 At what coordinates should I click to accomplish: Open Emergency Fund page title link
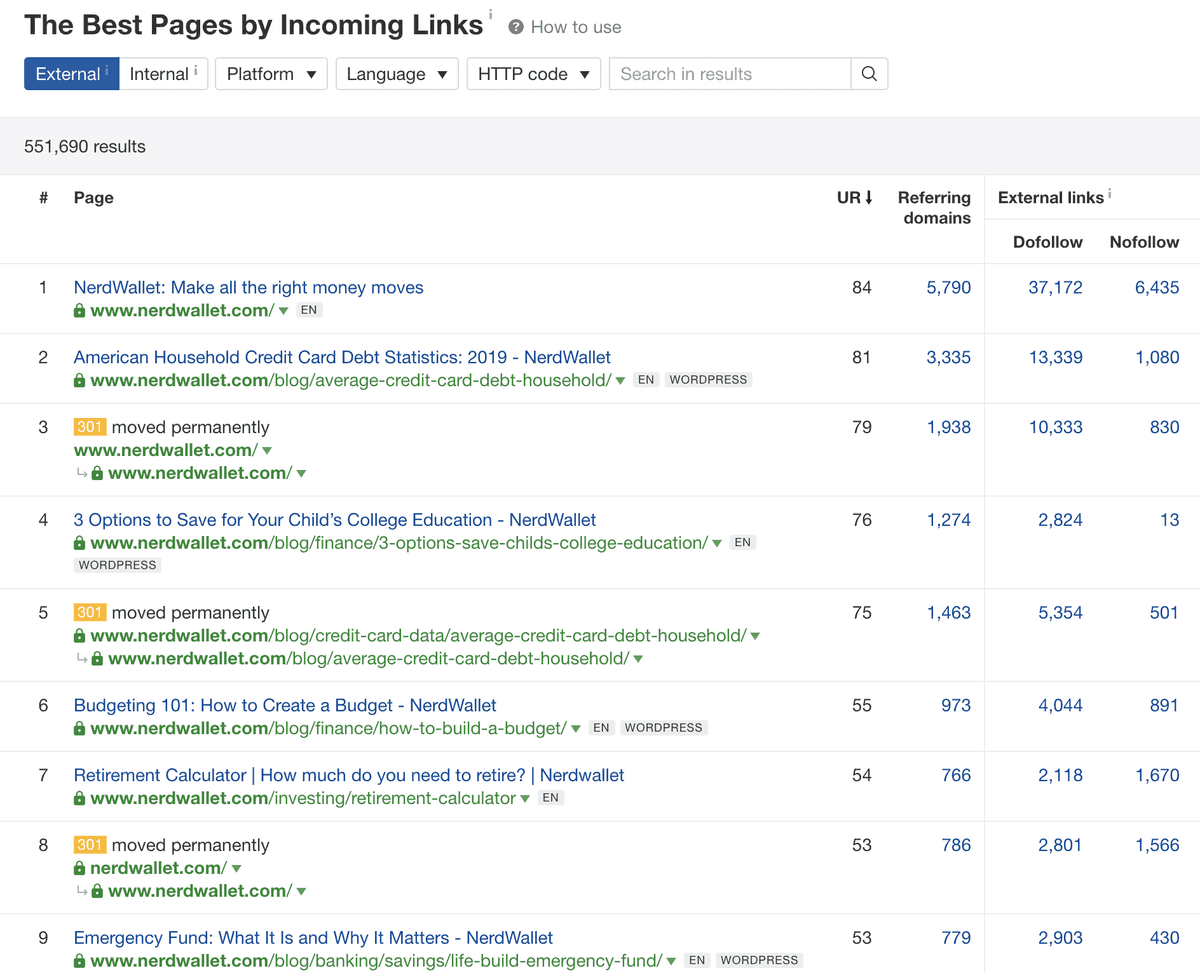tap(313, 938)
